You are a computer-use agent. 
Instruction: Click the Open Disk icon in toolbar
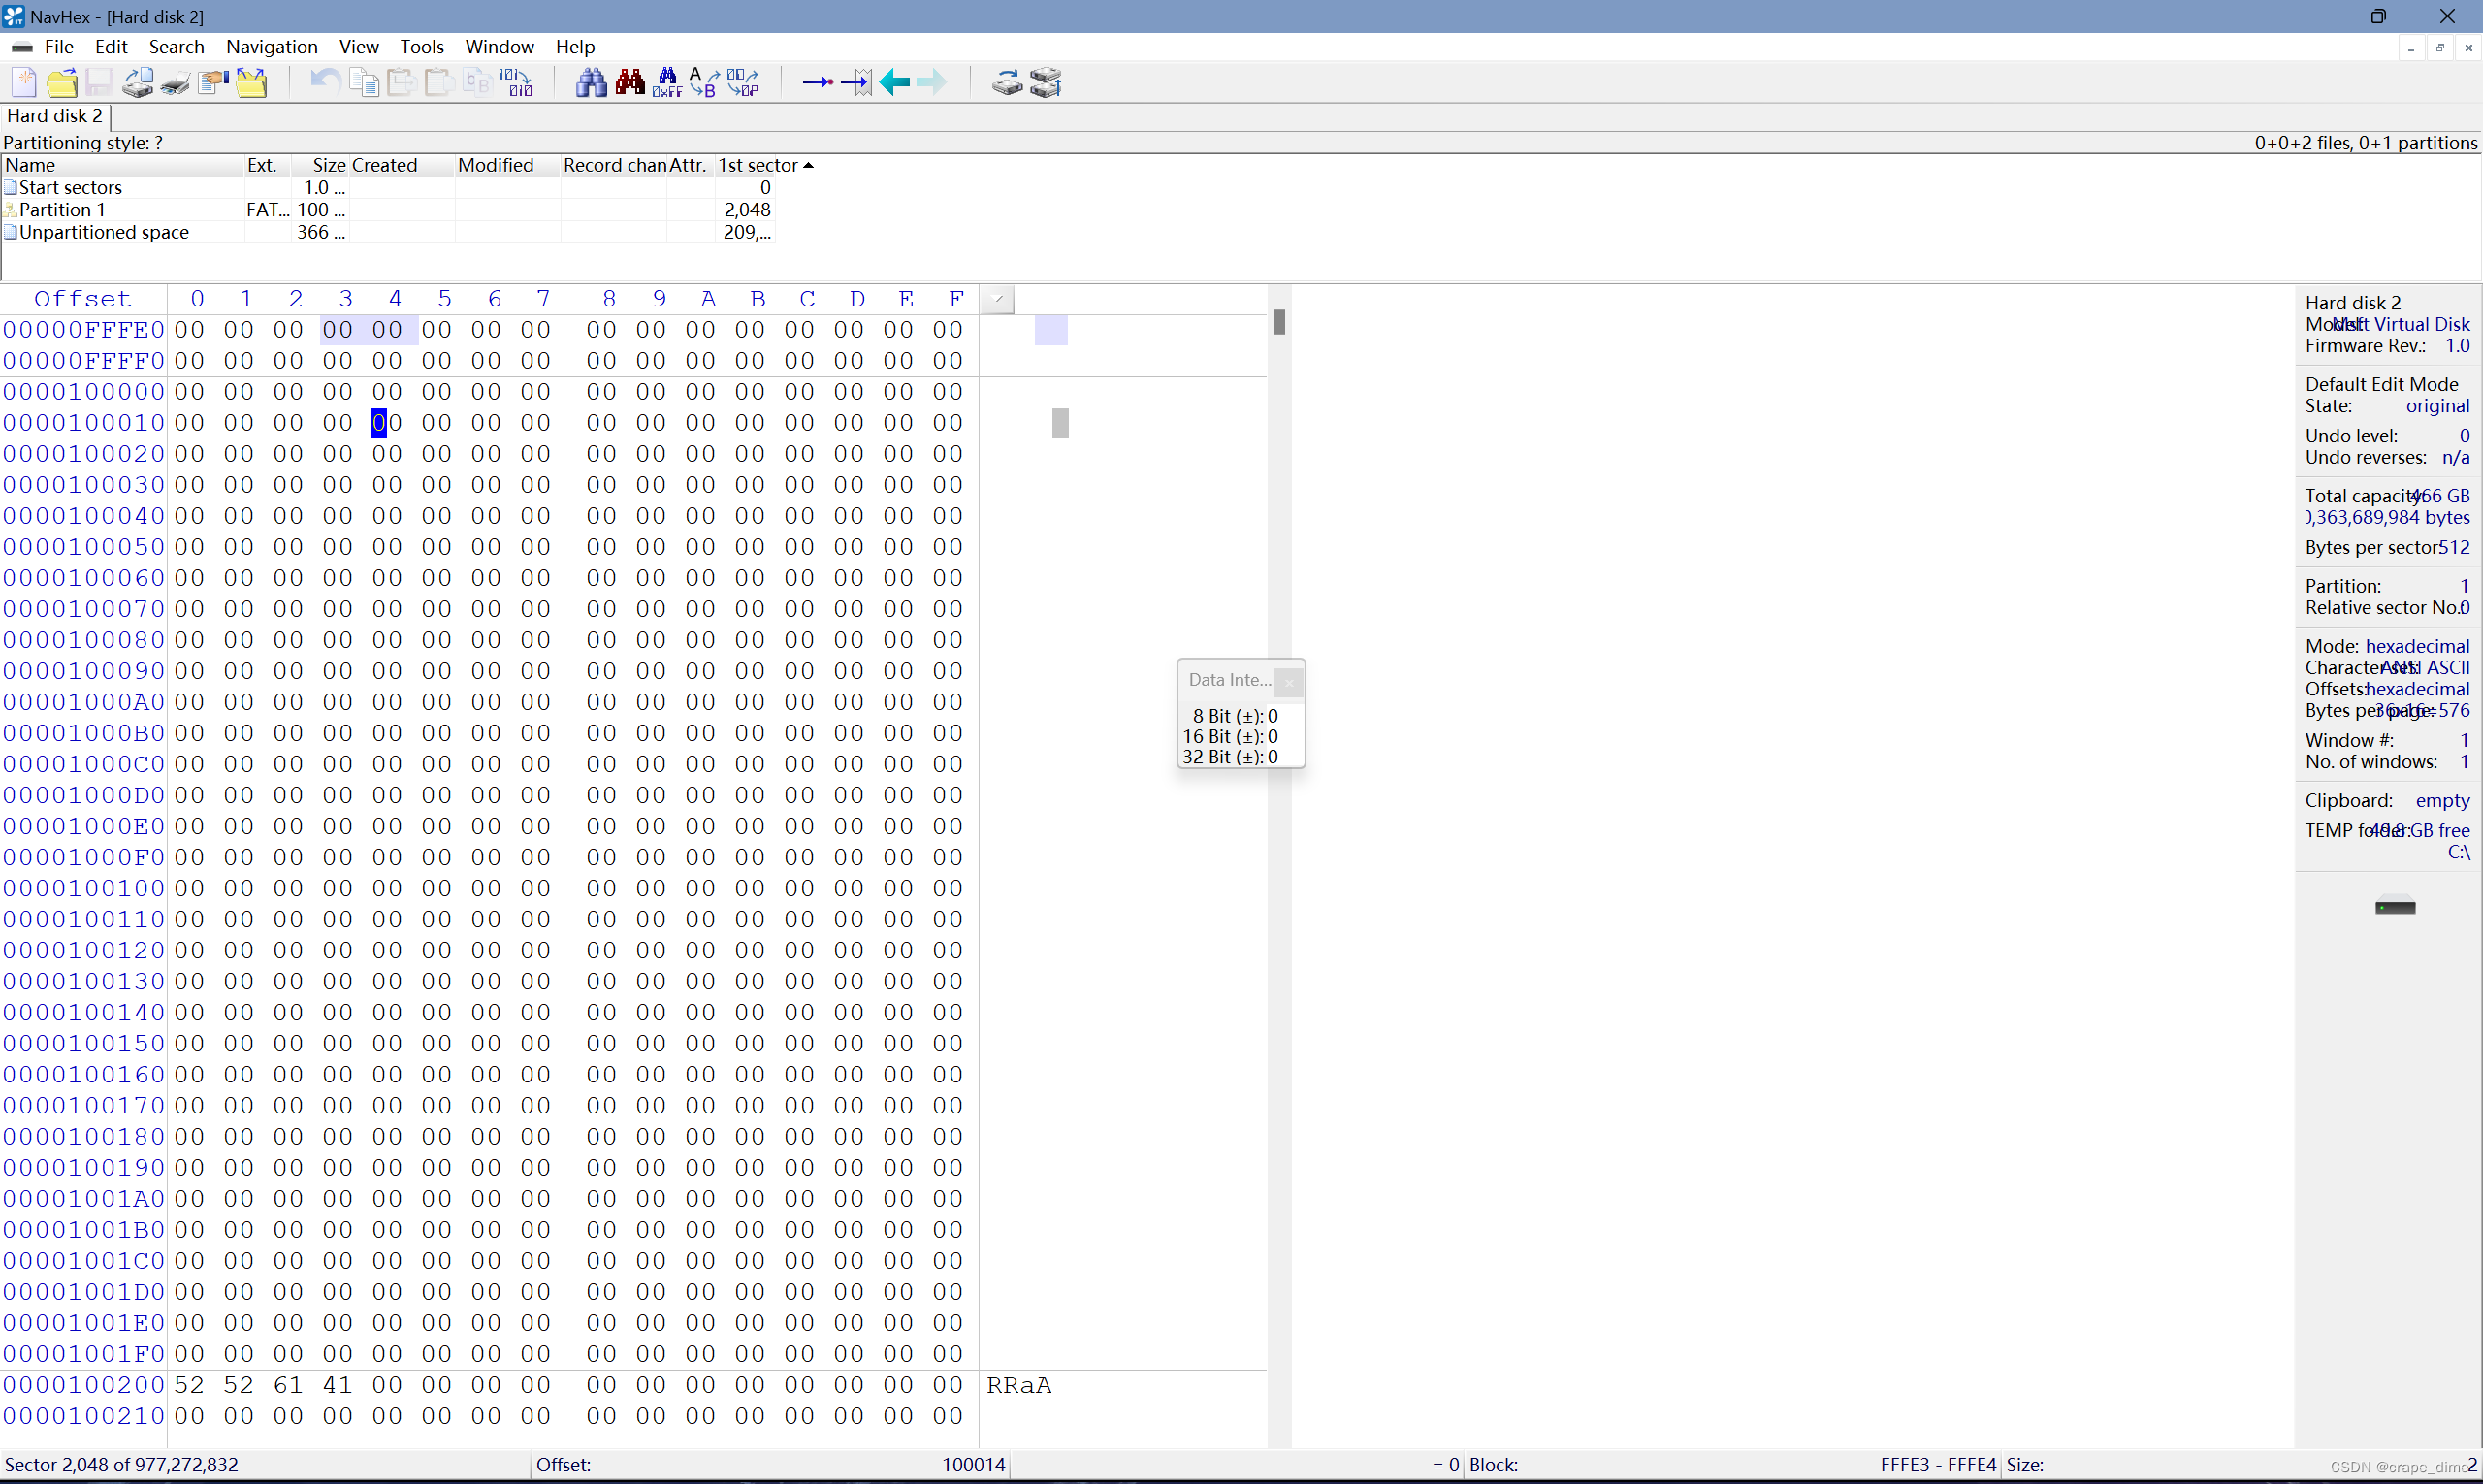pyautogui.click(x=1007, y=82)
